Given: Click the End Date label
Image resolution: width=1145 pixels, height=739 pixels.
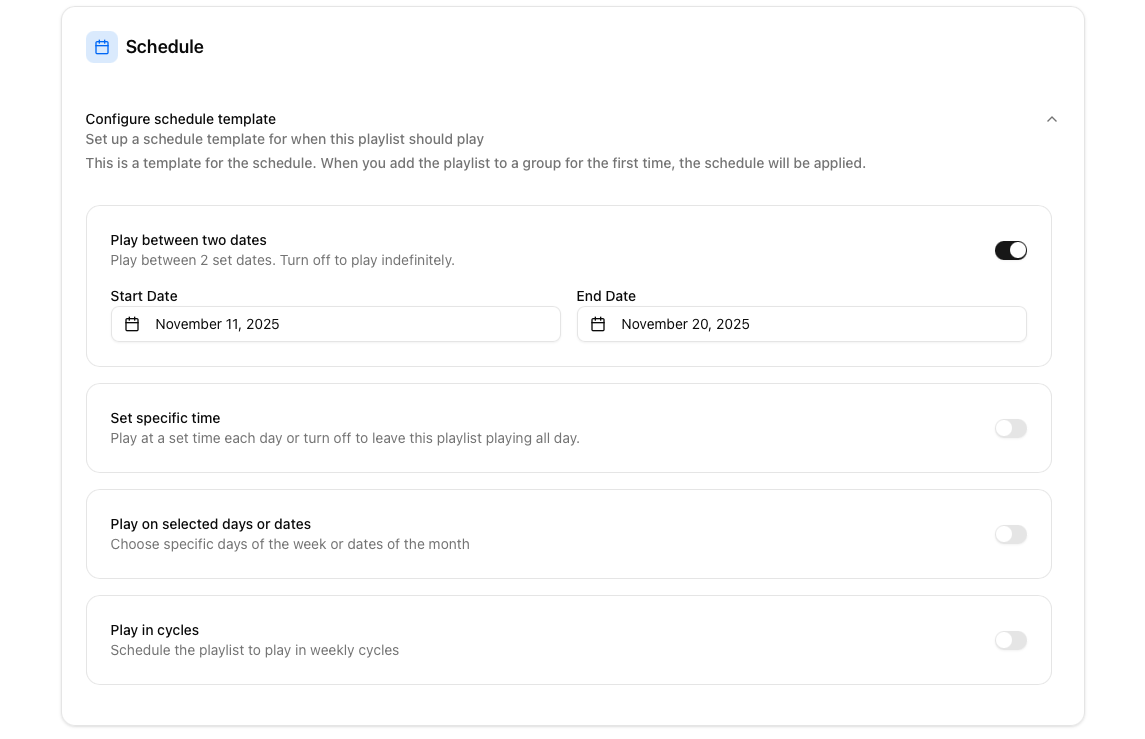Looking at the screenshot, I should (606, 296).
